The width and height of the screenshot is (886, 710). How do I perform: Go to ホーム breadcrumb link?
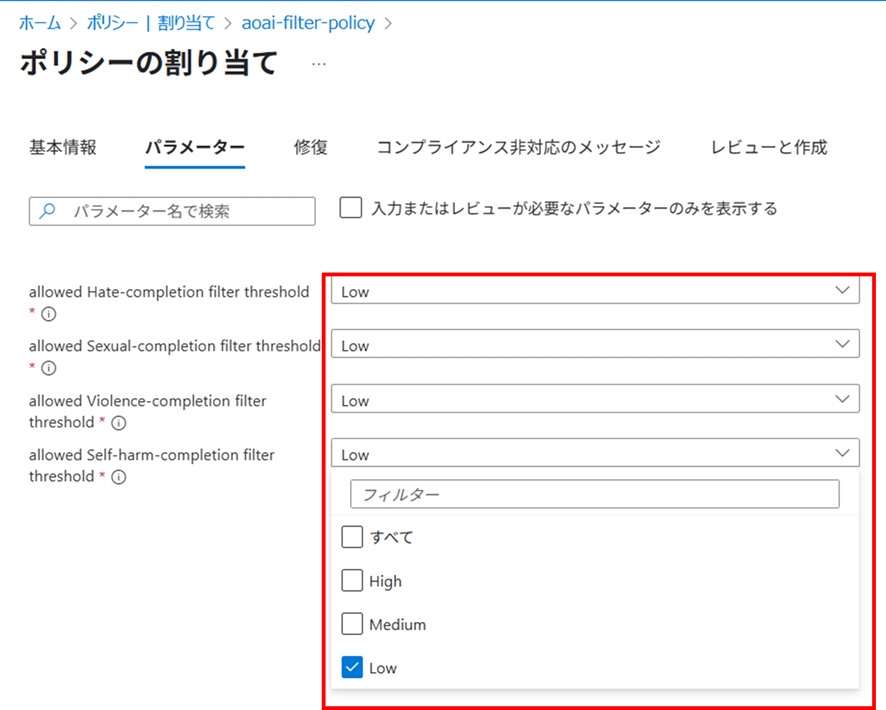click(40, 23)
